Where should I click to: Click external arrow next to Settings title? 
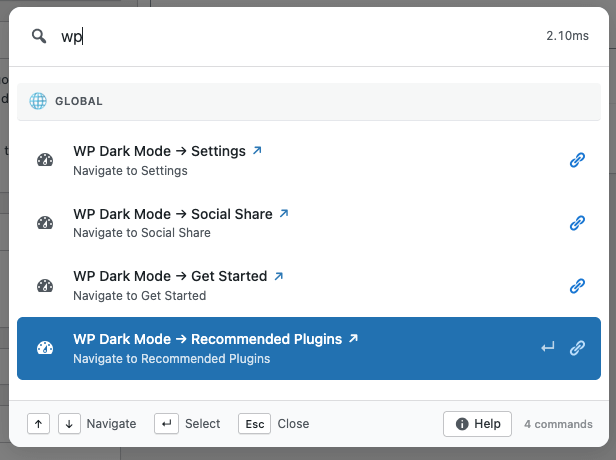pos(257,150)
